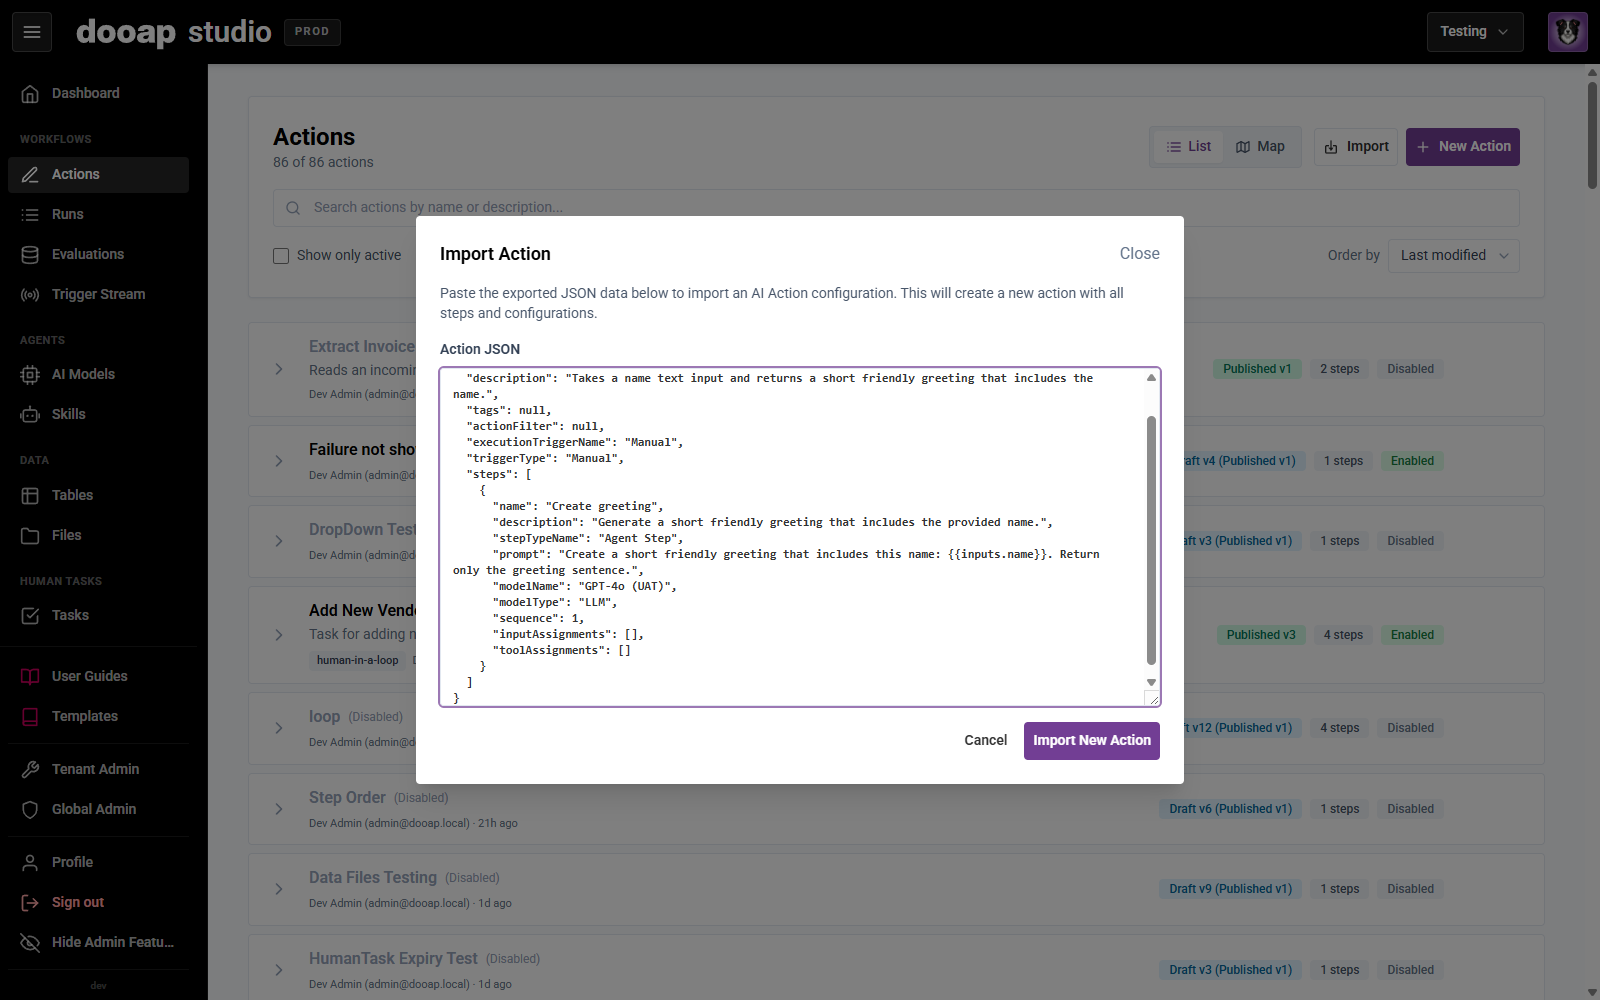Click the textarea scroll up arrow
The image size is (1600, 1000).
pos(1151,378)
